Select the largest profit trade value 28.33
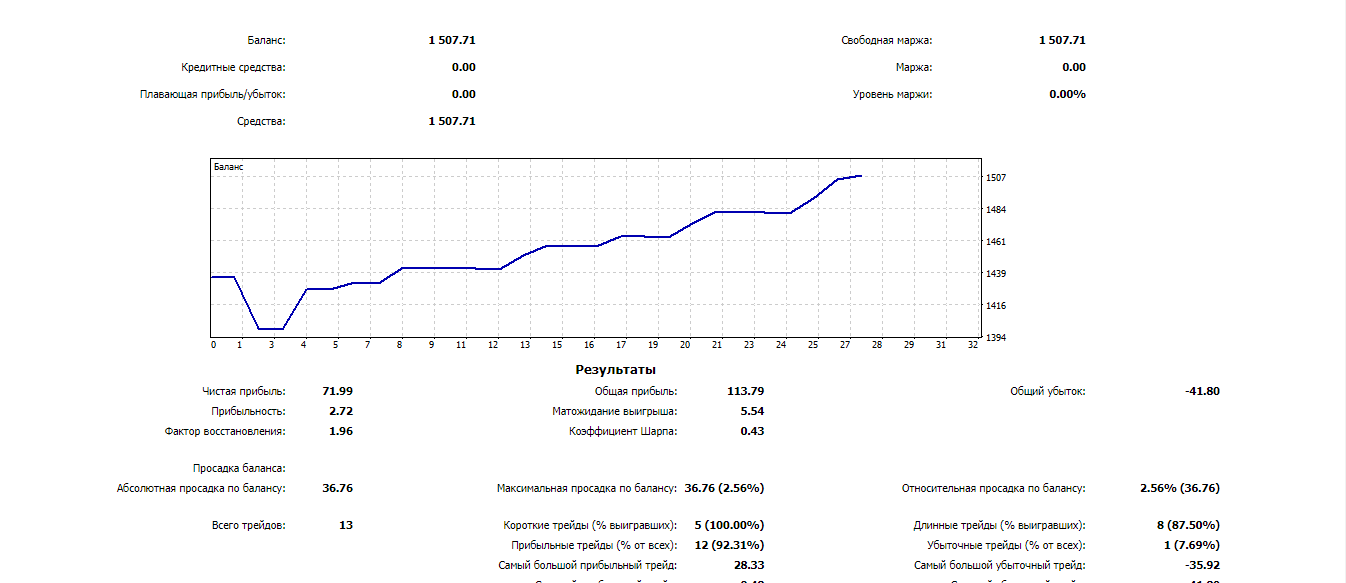Image resolution: width=1346 pixels, height=583 pixels. pos(749,566)
